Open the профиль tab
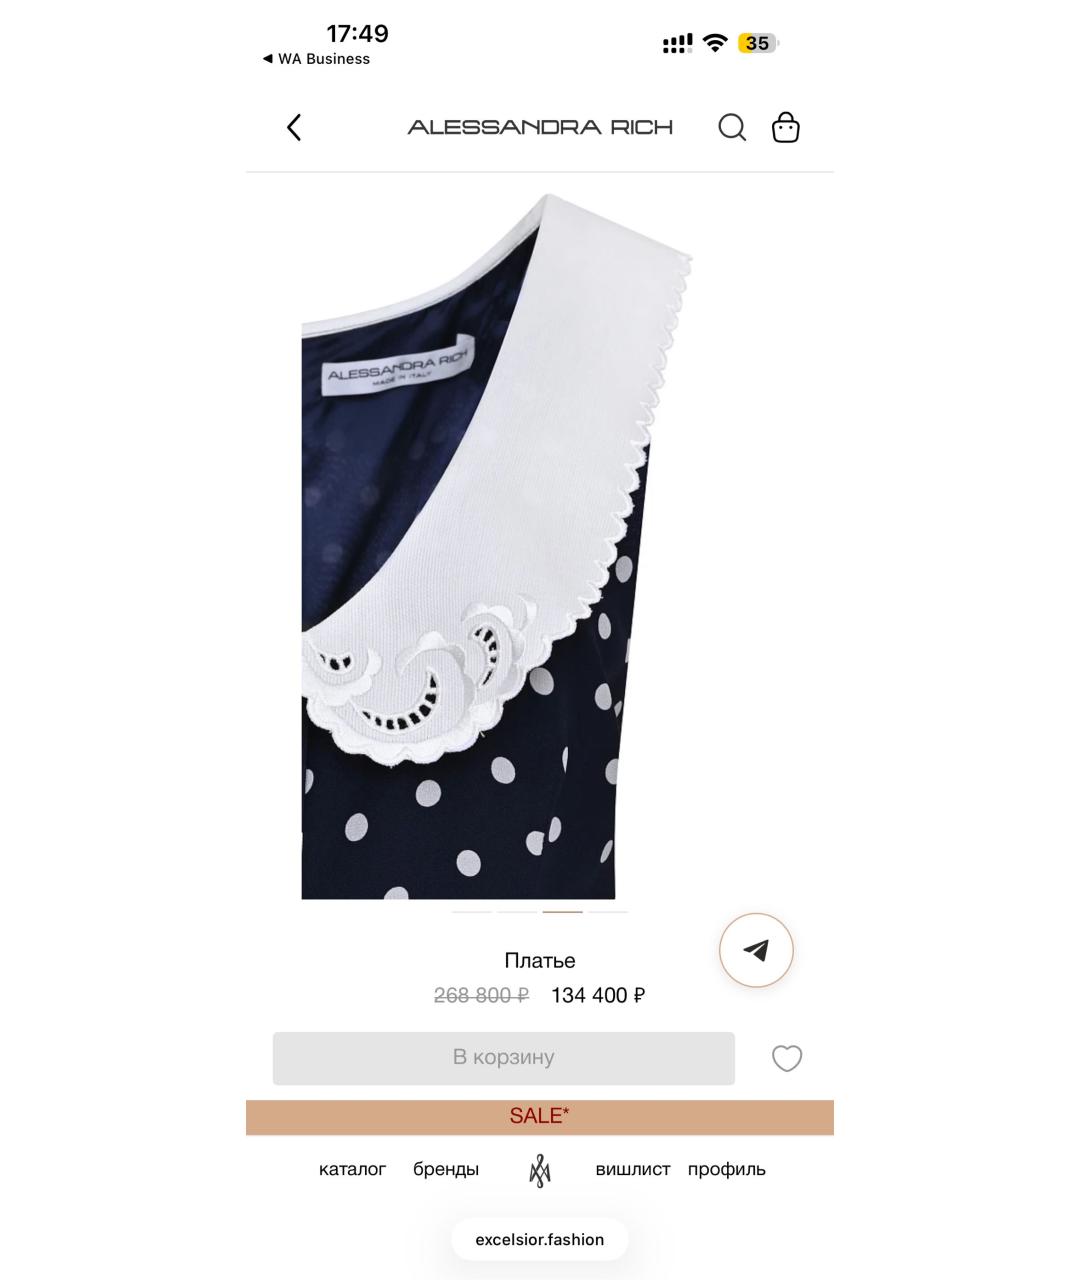Image resolution: width=1080 pixels, height=1280 pixels. coord(727,1169)
